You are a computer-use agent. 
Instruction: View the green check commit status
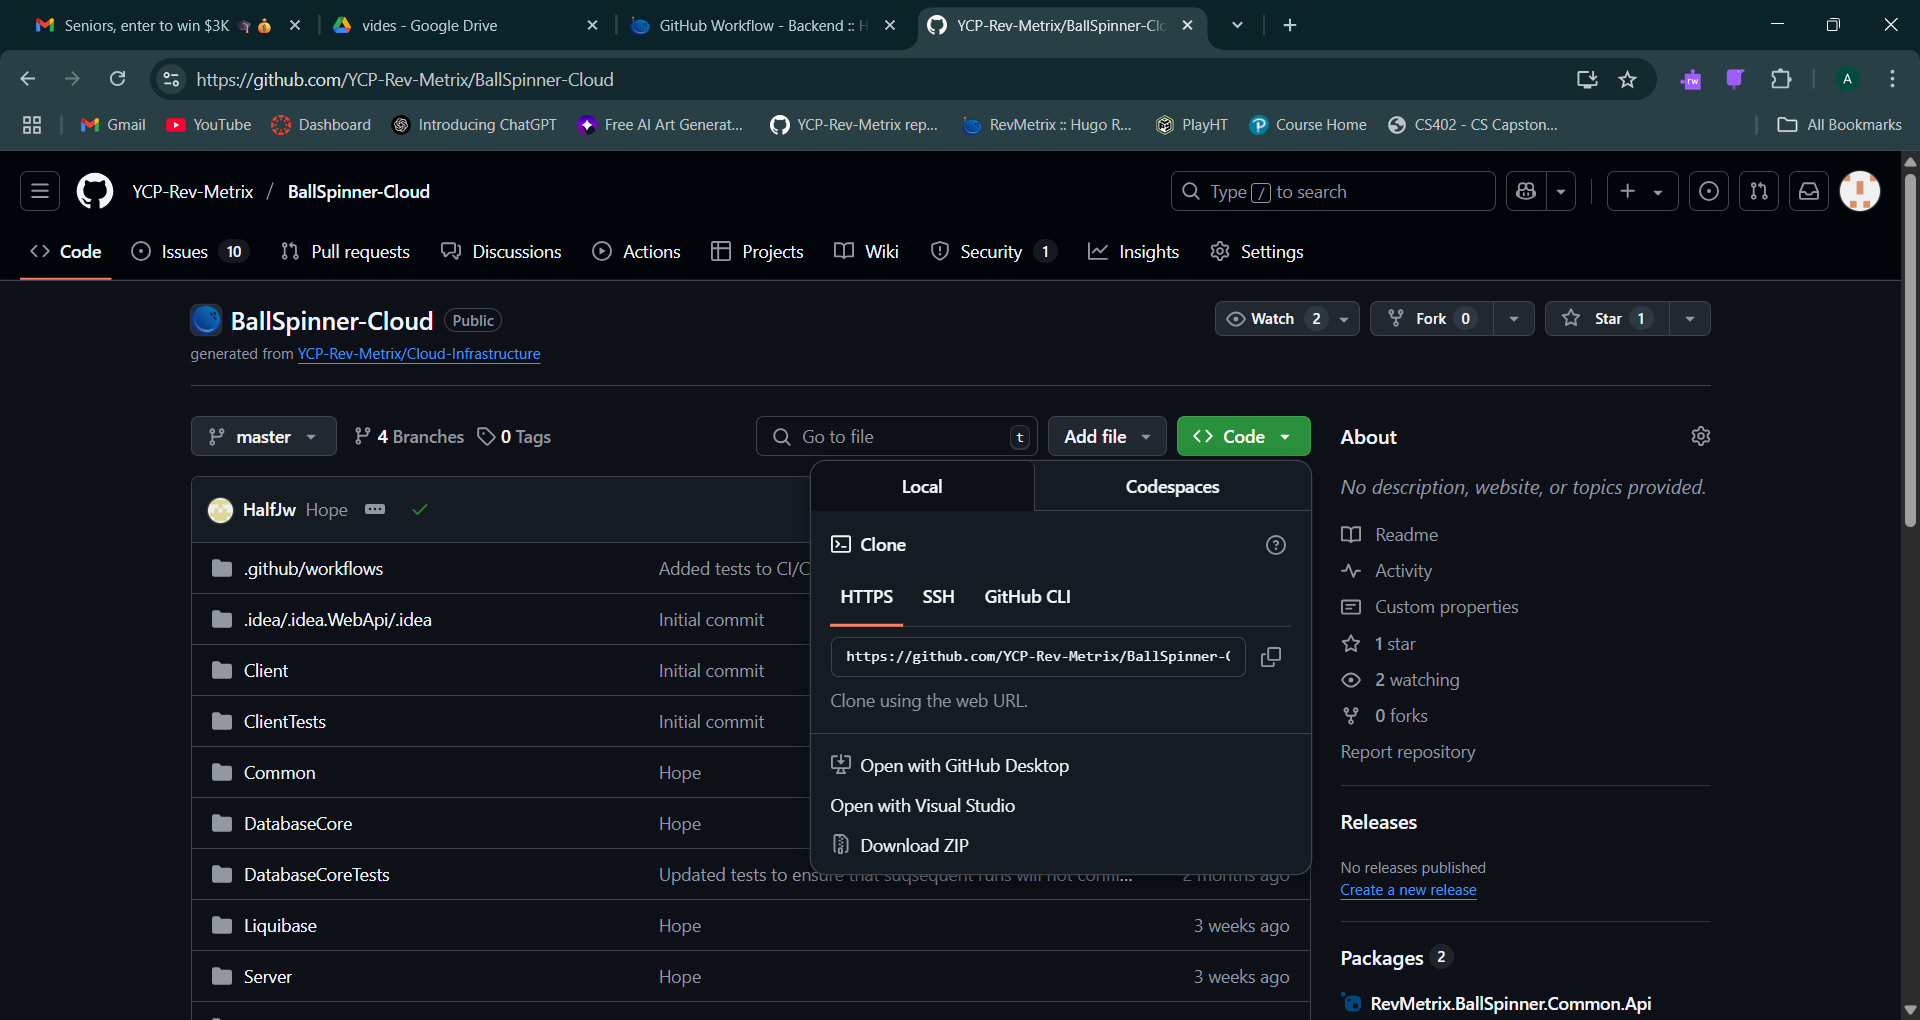pyautogui.click(x=420, y=510)
